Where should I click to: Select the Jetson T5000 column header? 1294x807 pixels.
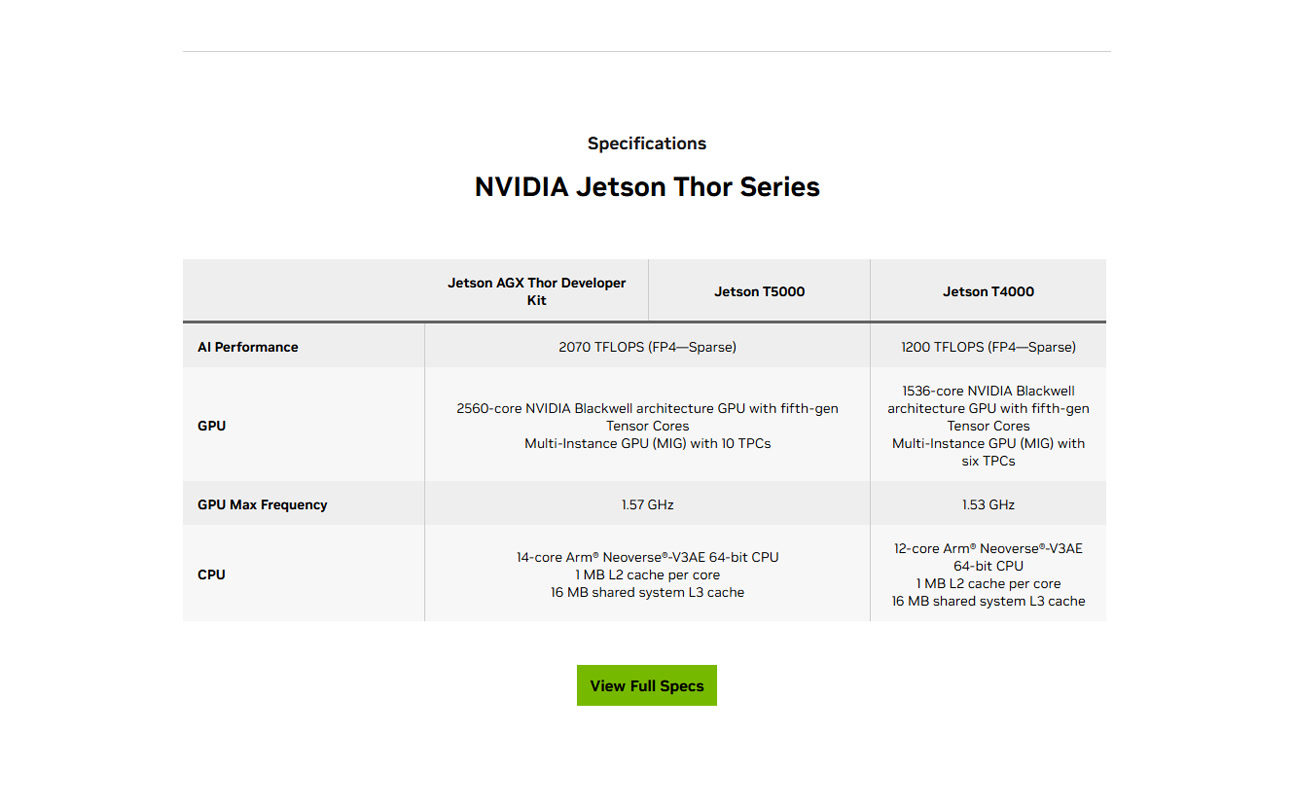point(759,291)
